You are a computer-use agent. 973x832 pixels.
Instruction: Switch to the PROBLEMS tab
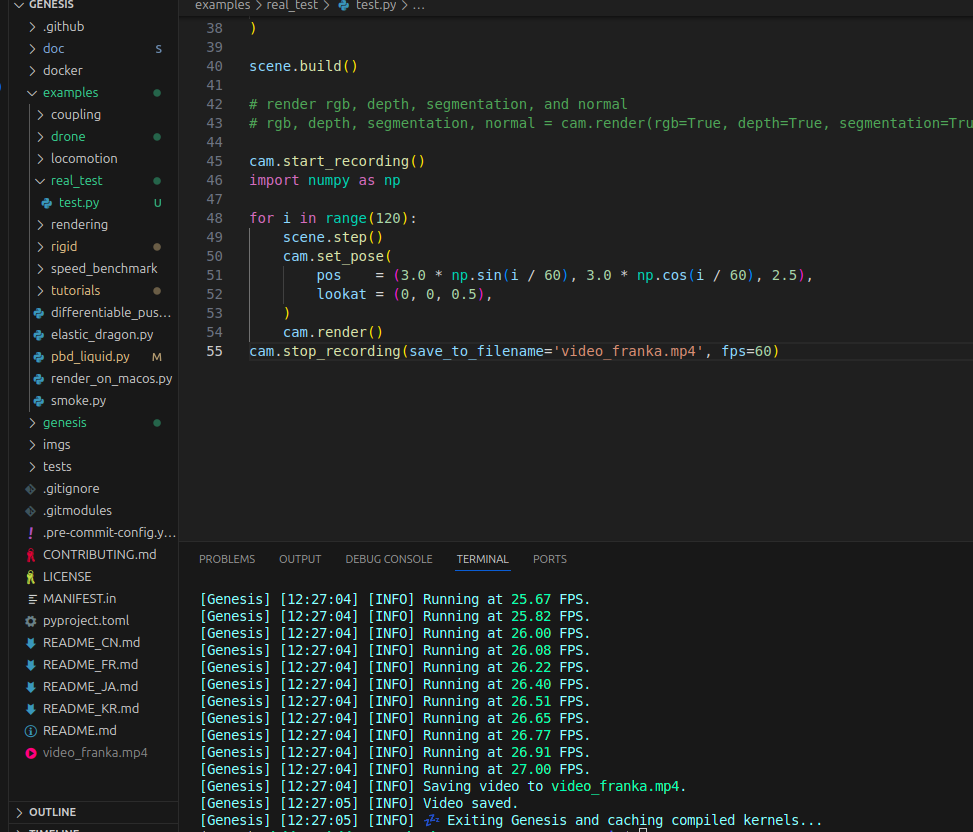click(226, 559)
